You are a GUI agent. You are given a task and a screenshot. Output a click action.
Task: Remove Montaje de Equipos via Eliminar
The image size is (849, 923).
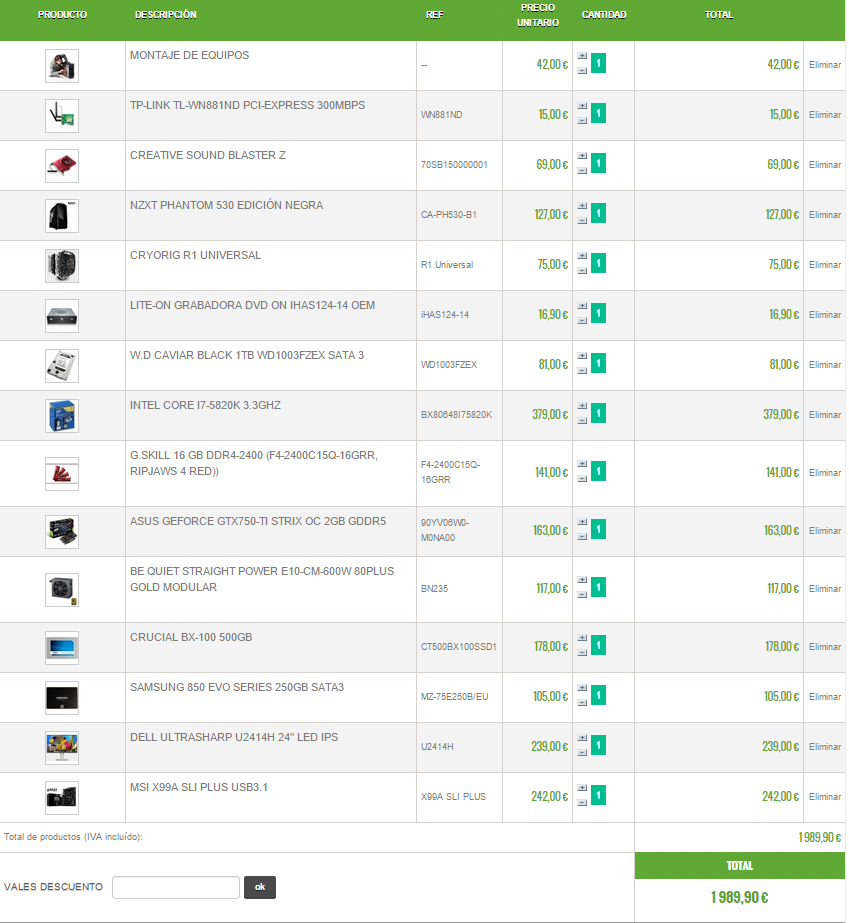(824, 65)
